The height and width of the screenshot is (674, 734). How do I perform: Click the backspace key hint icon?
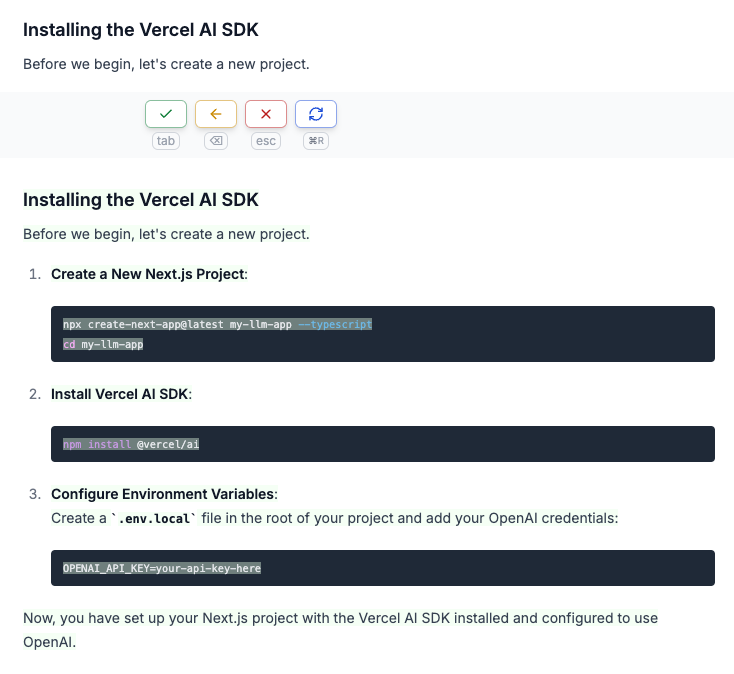pyautogui.click(x=216, y=141)
